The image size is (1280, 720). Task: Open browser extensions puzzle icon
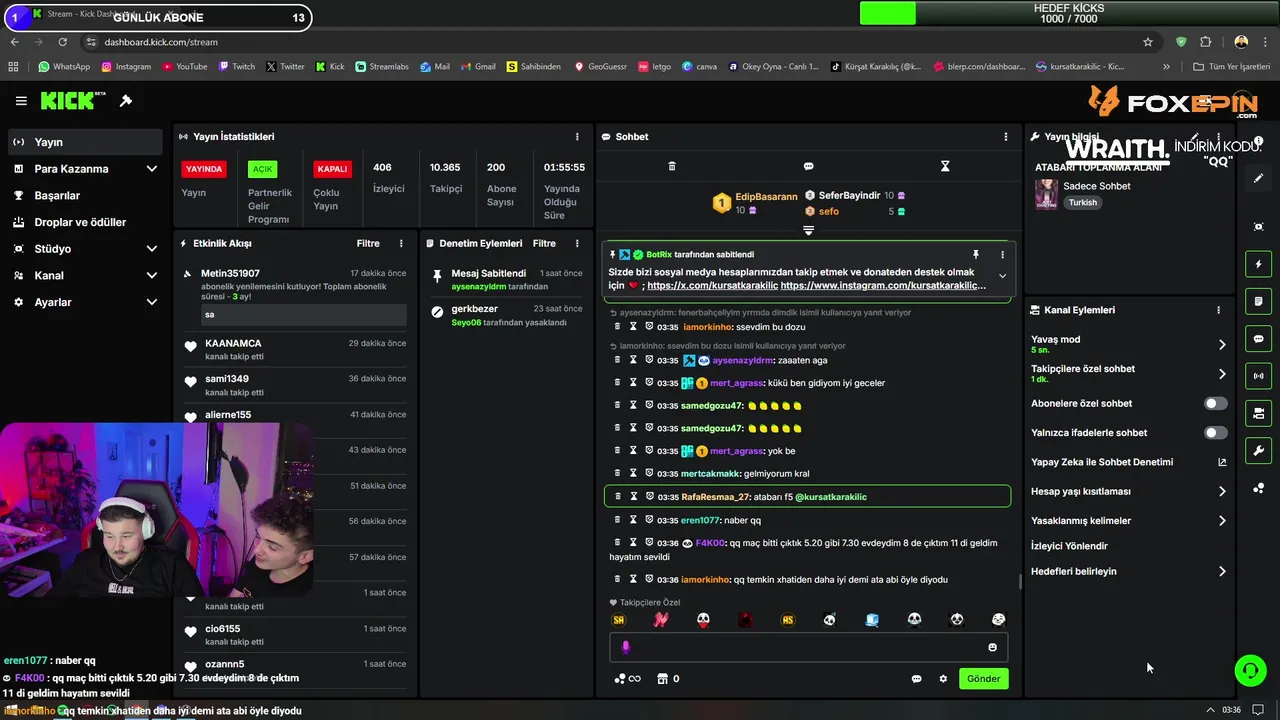click(1205, 42)
